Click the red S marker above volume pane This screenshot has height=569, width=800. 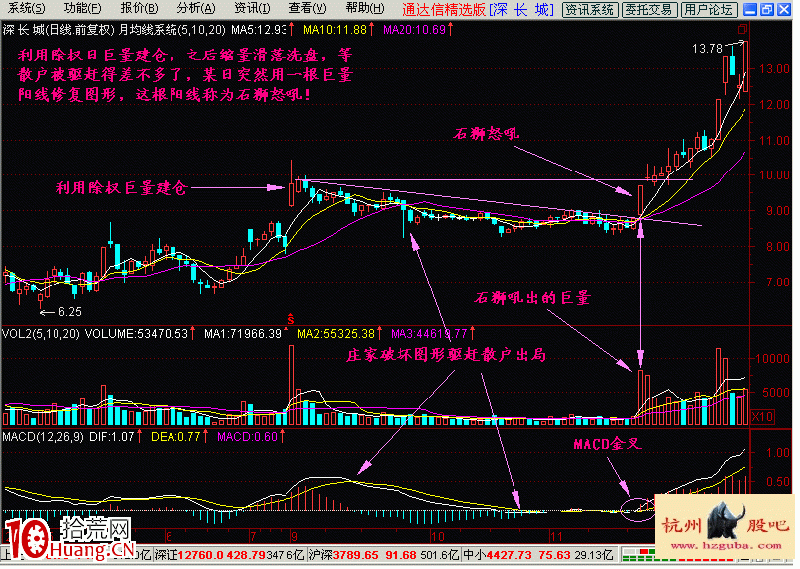(x=291, y=320)
